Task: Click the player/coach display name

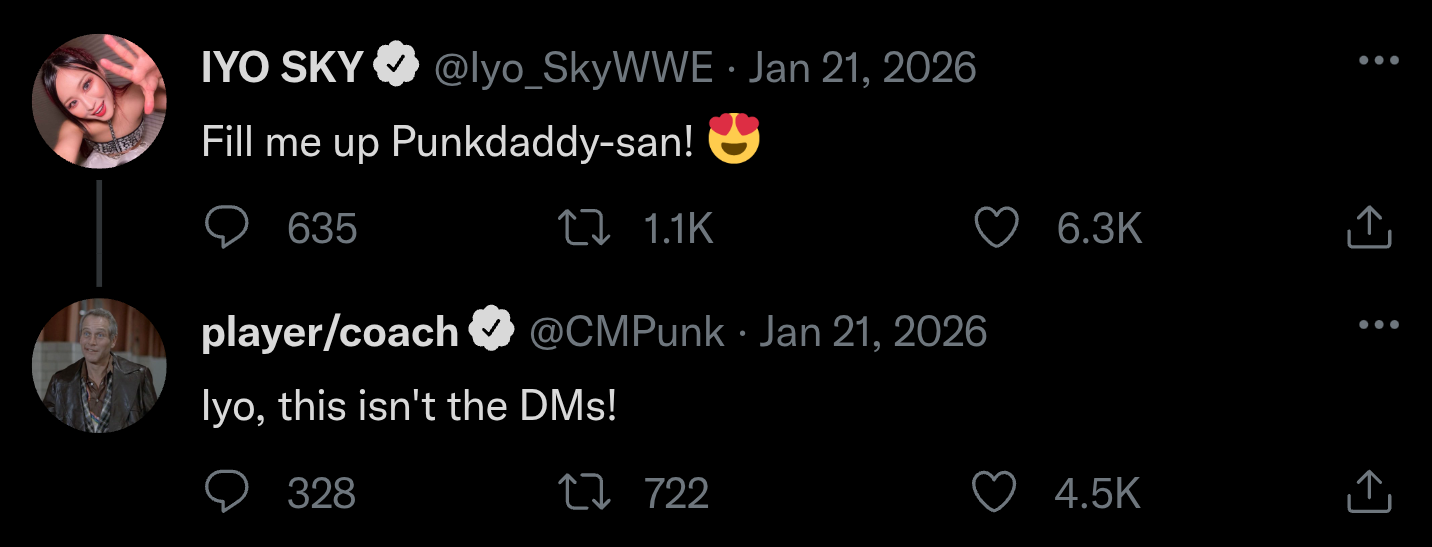Action: (330, 331)
